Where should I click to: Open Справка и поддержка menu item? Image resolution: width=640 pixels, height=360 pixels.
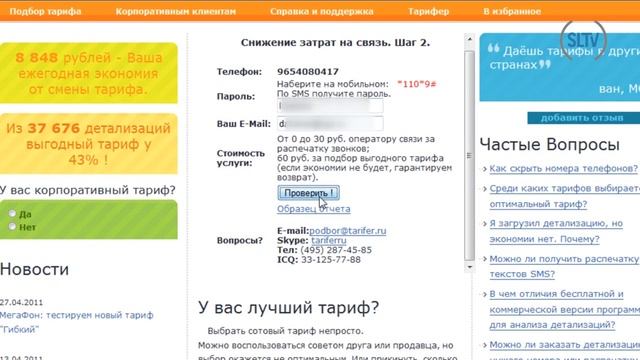pyautogui.click(x=322, y=11)
